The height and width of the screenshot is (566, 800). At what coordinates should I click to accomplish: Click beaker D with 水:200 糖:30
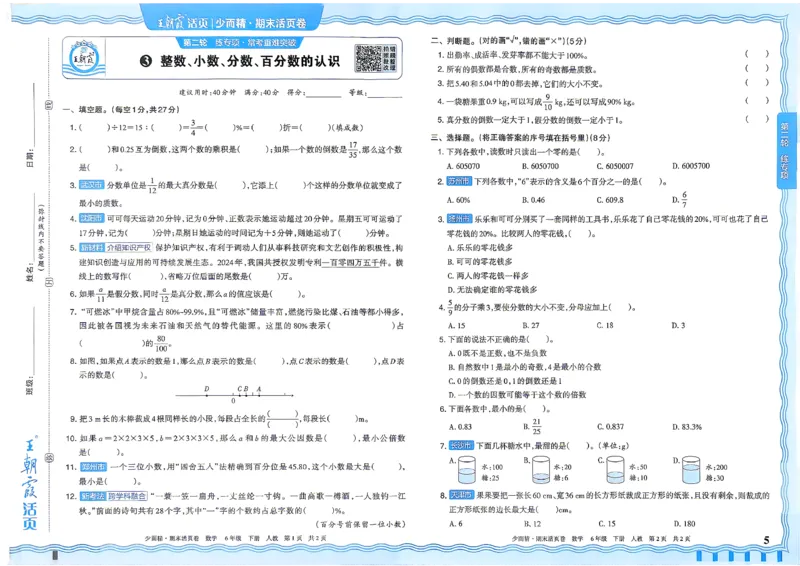pos(691,470)
